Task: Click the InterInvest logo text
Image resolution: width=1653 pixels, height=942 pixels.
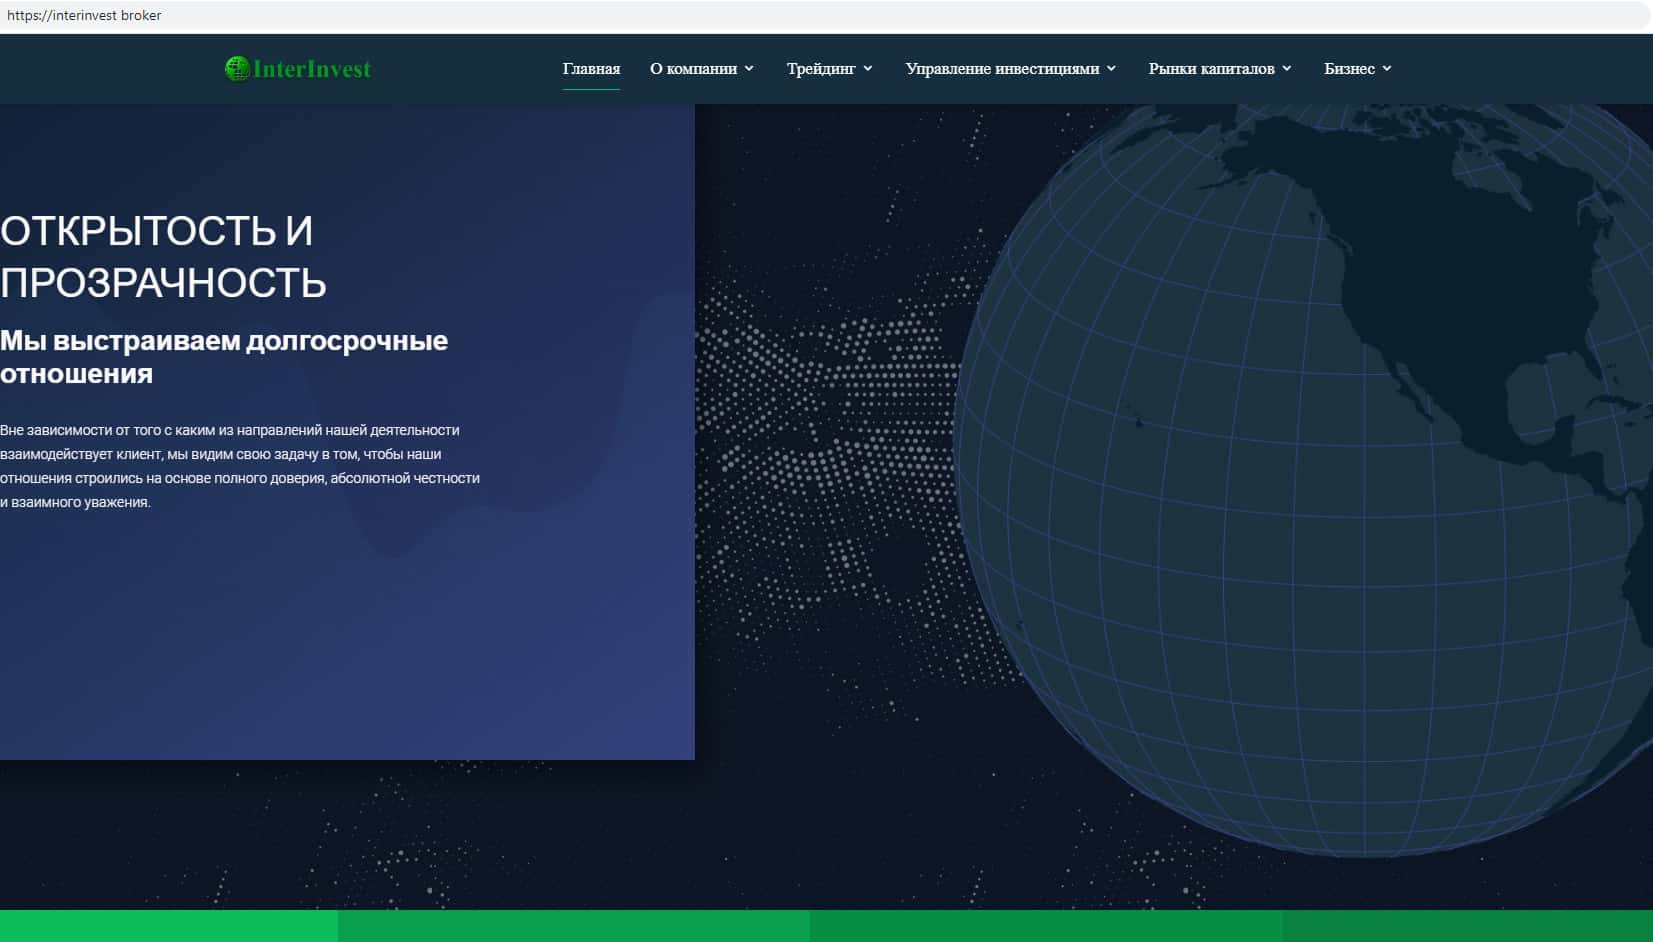Action: coord(311,69)
